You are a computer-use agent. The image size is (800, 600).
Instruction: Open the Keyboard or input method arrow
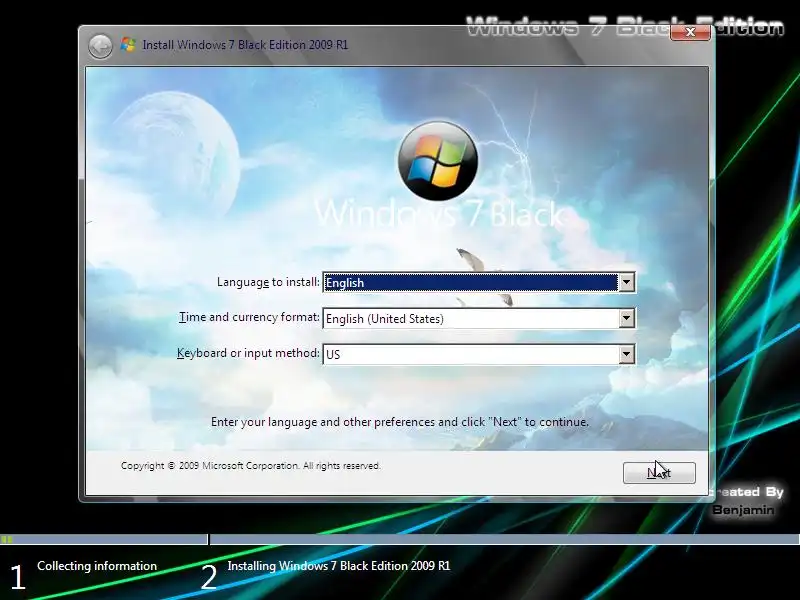[x=626, y=354]
